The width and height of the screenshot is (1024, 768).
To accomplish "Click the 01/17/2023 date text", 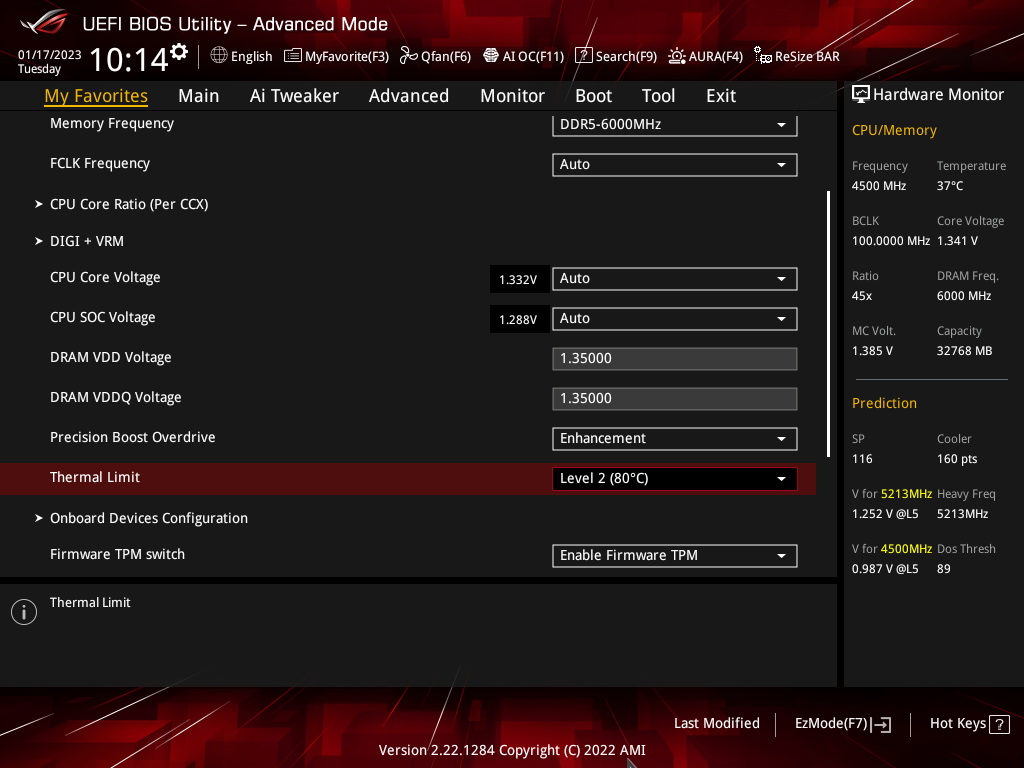I will tap(50, 55).
